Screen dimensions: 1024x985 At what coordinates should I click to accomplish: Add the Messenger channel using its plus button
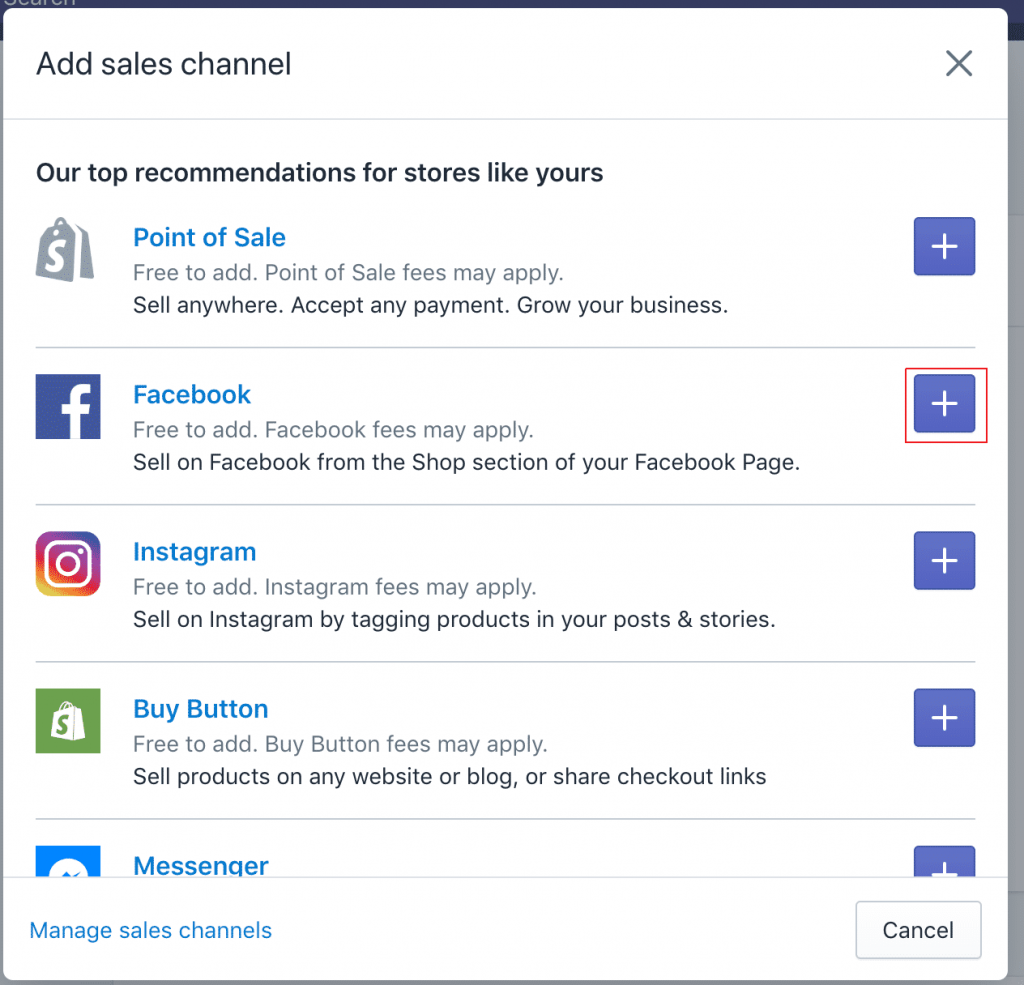[944, 864]
